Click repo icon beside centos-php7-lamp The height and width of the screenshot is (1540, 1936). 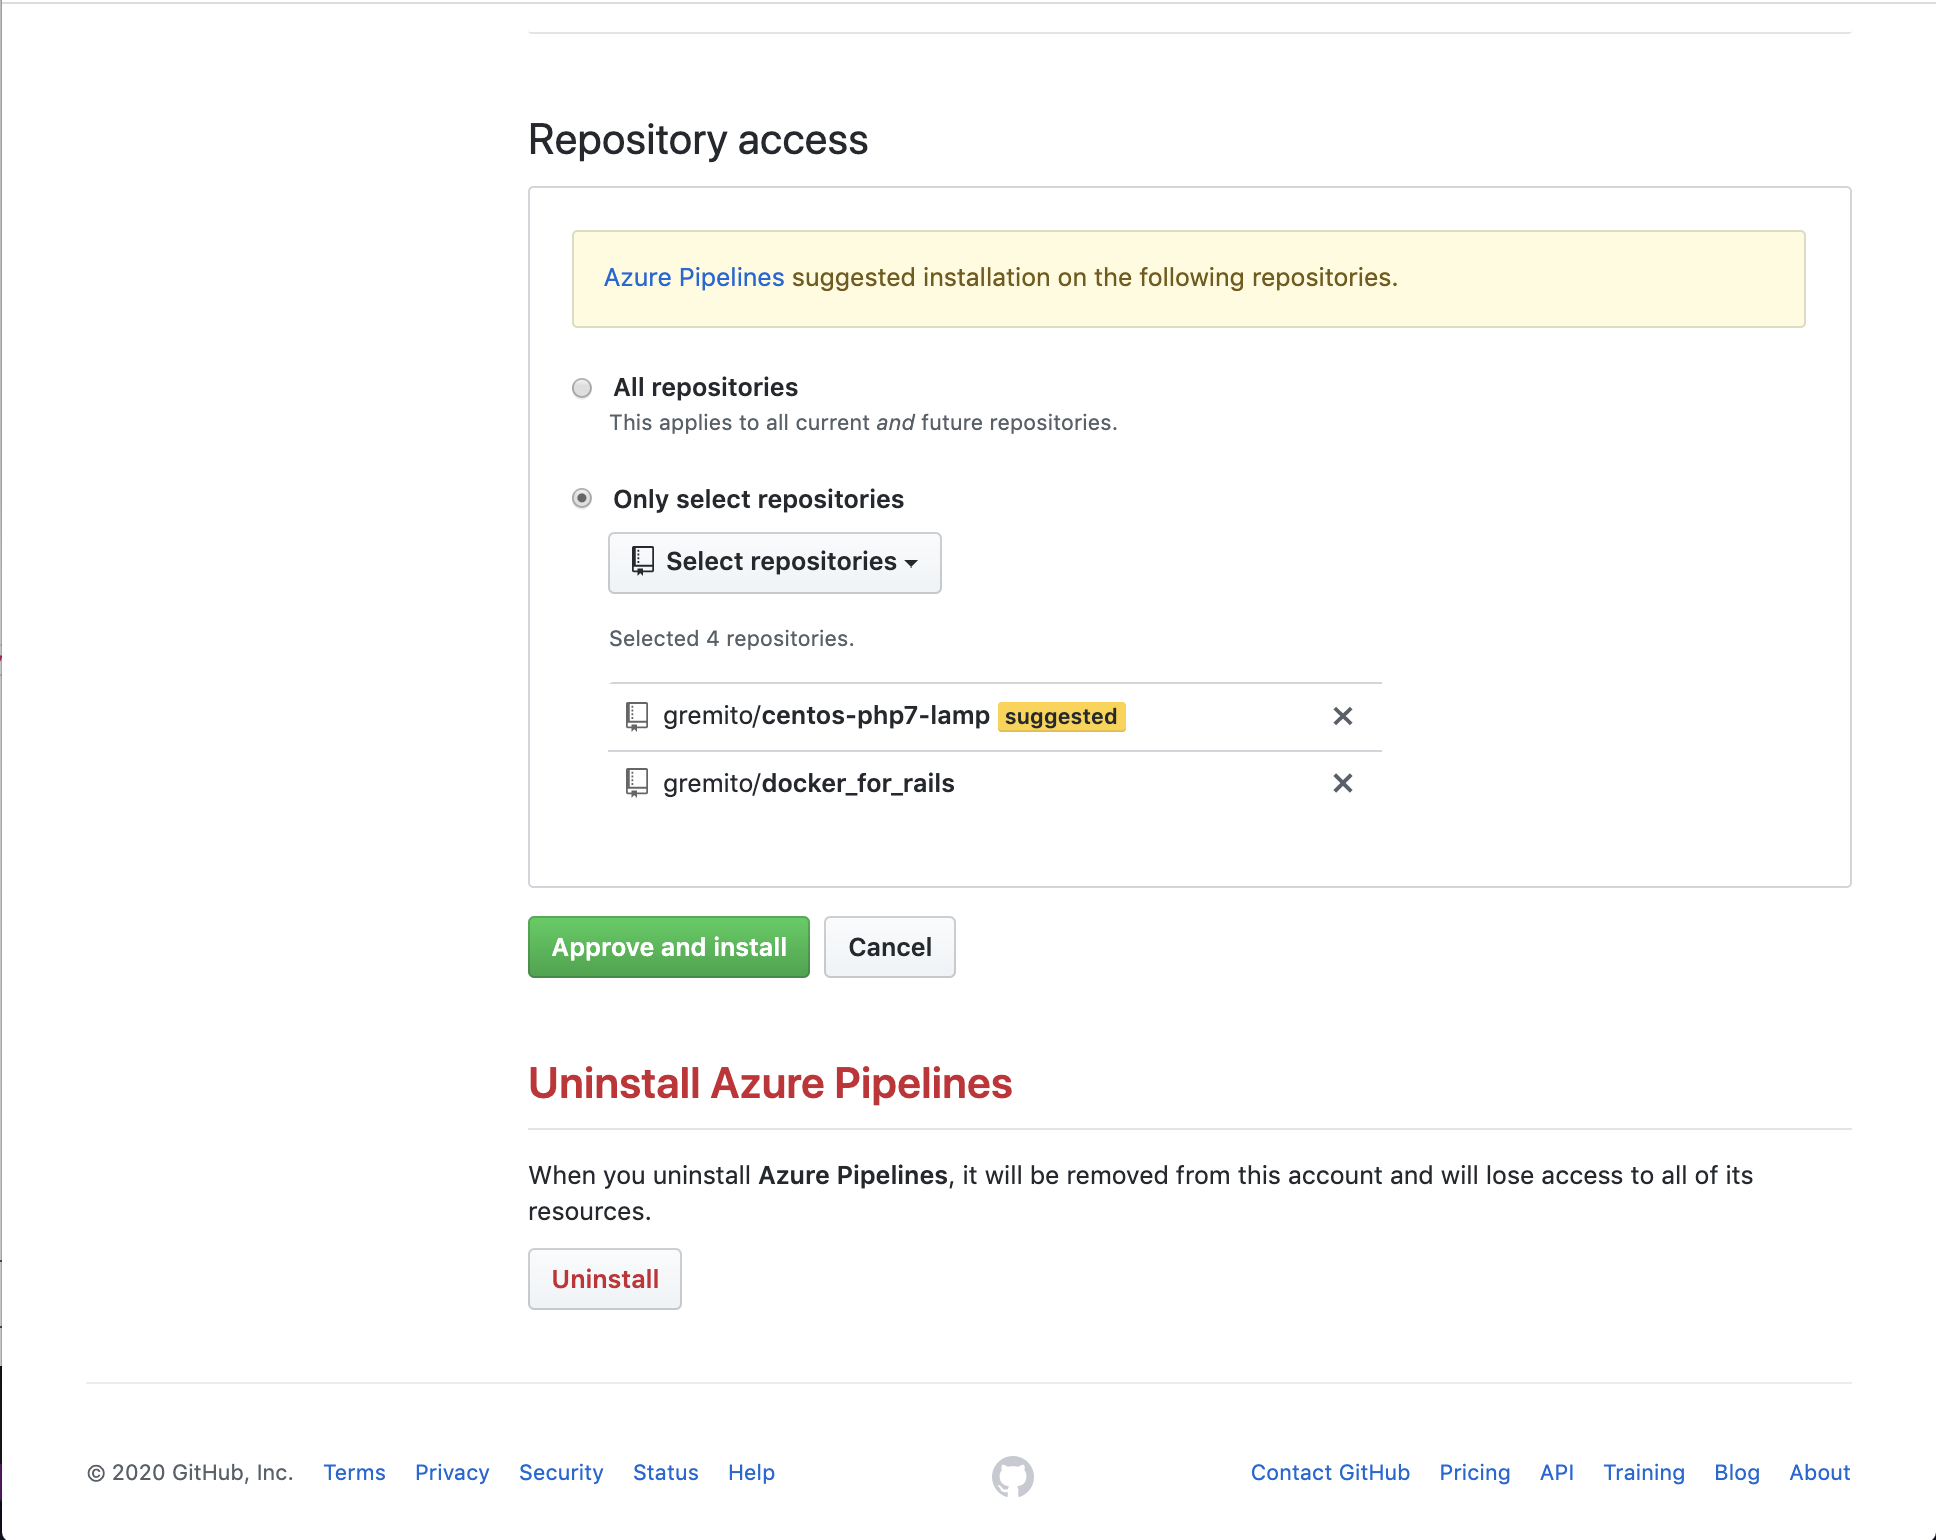[637, 716]
